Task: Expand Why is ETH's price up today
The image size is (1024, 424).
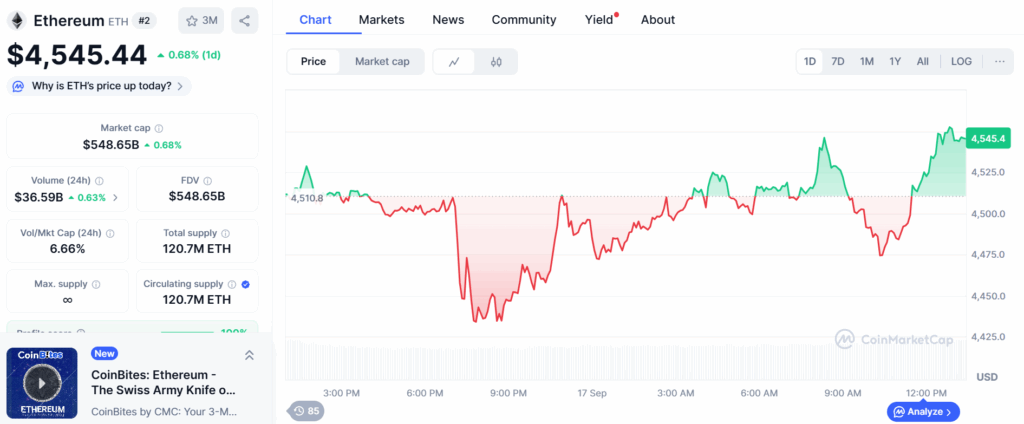Action: tap(98, 86)
